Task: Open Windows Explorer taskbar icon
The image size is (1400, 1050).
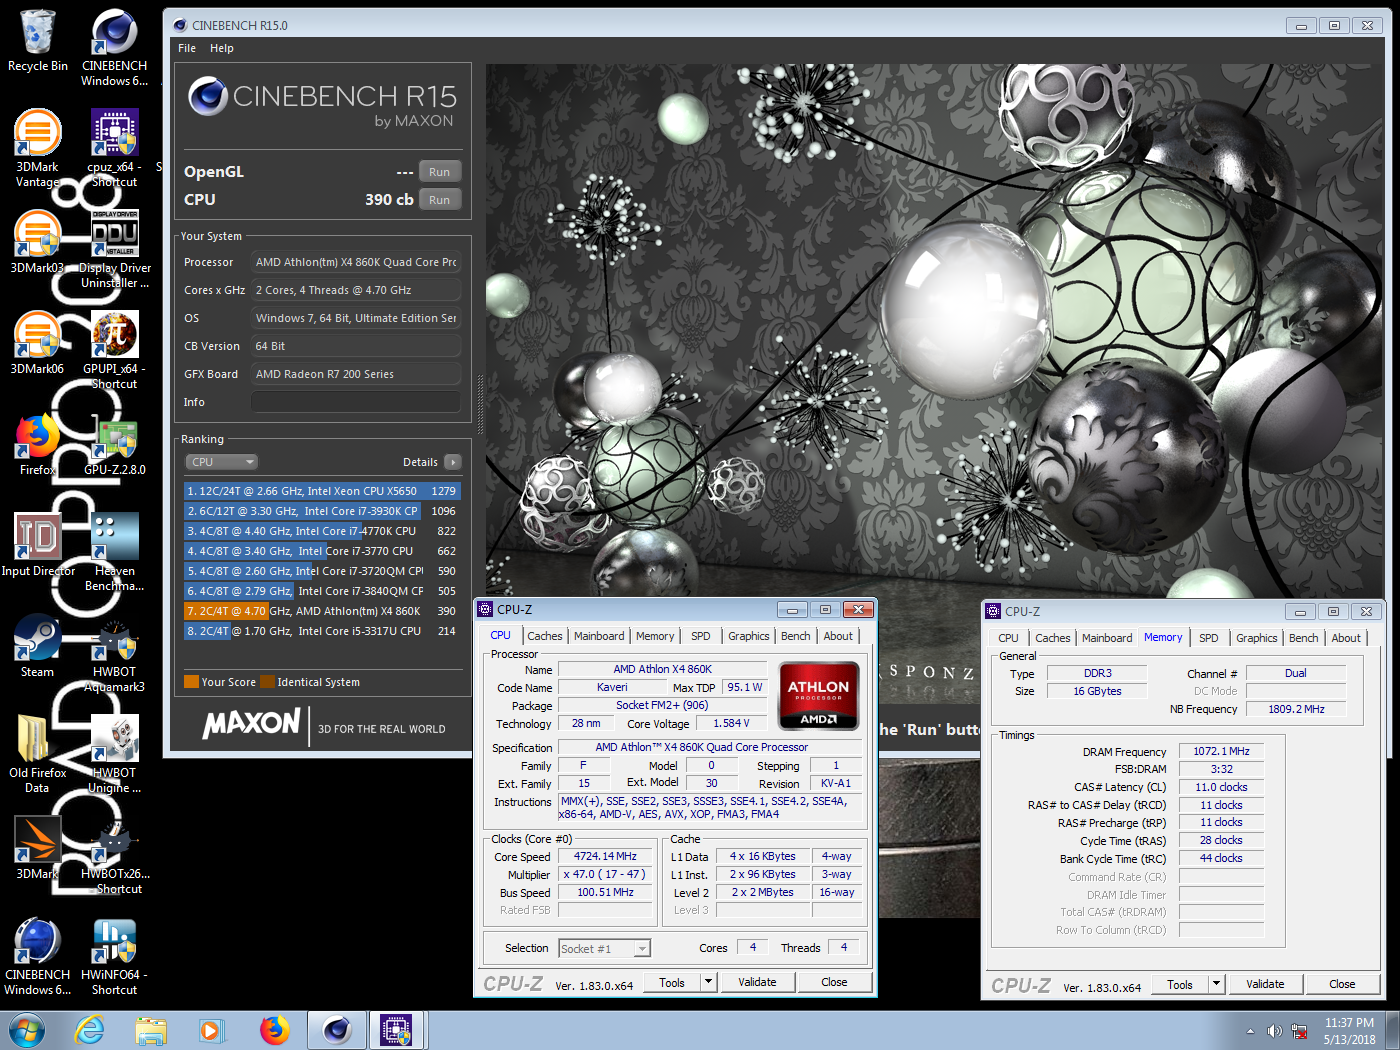Action: click(x=151, y=1030)
